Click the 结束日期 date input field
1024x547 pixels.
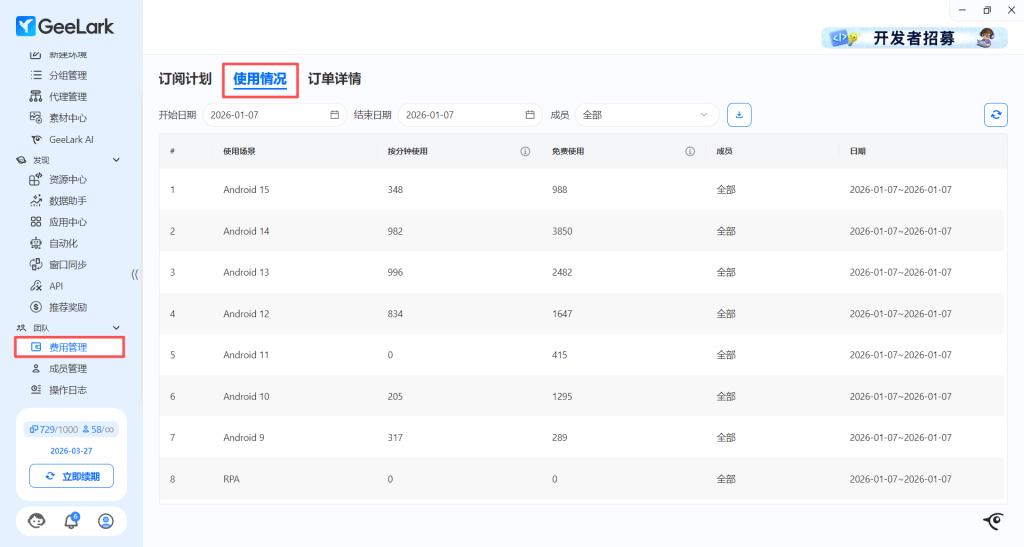tap(462, 115)
